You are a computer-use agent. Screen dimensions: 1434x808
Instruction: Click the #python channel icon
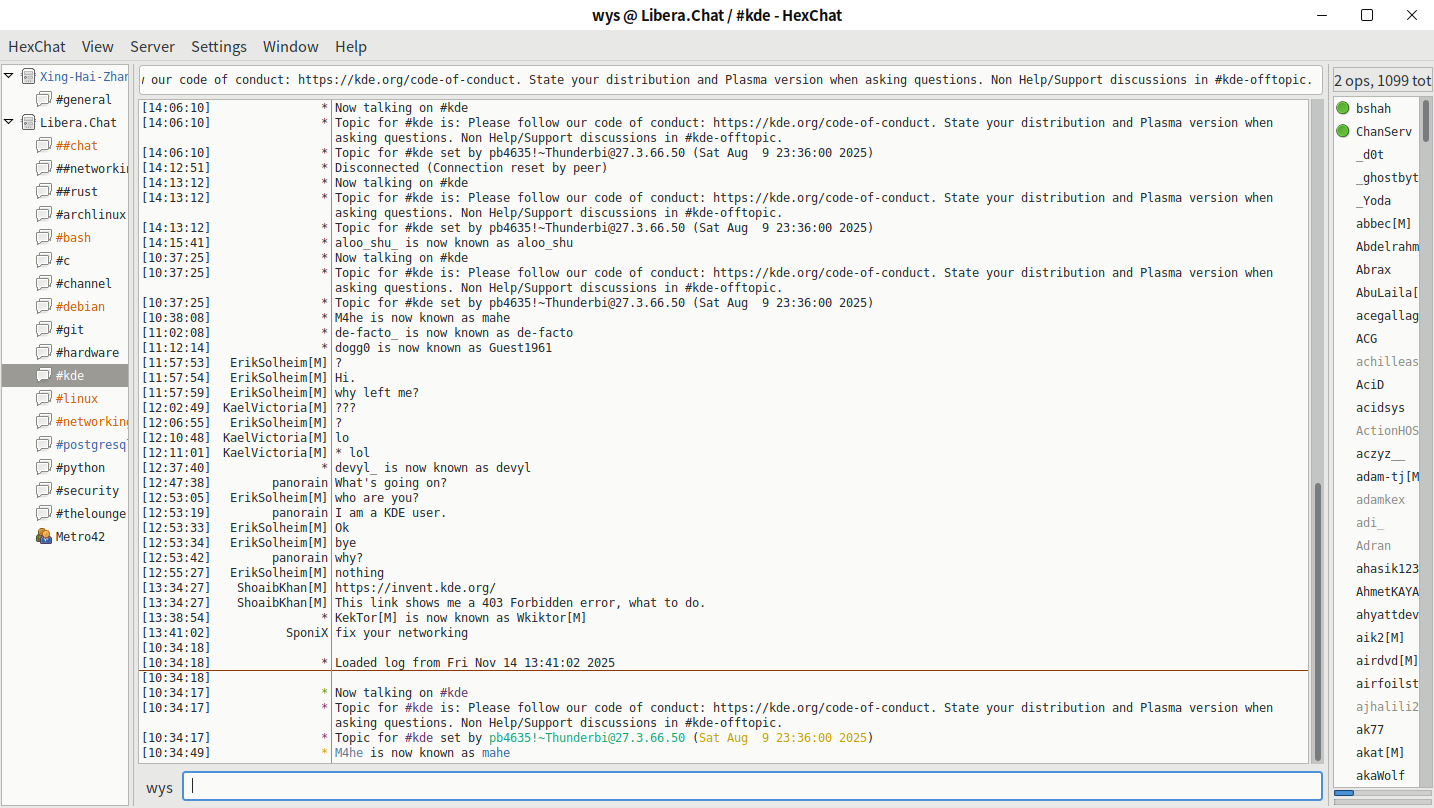point(44,467)
